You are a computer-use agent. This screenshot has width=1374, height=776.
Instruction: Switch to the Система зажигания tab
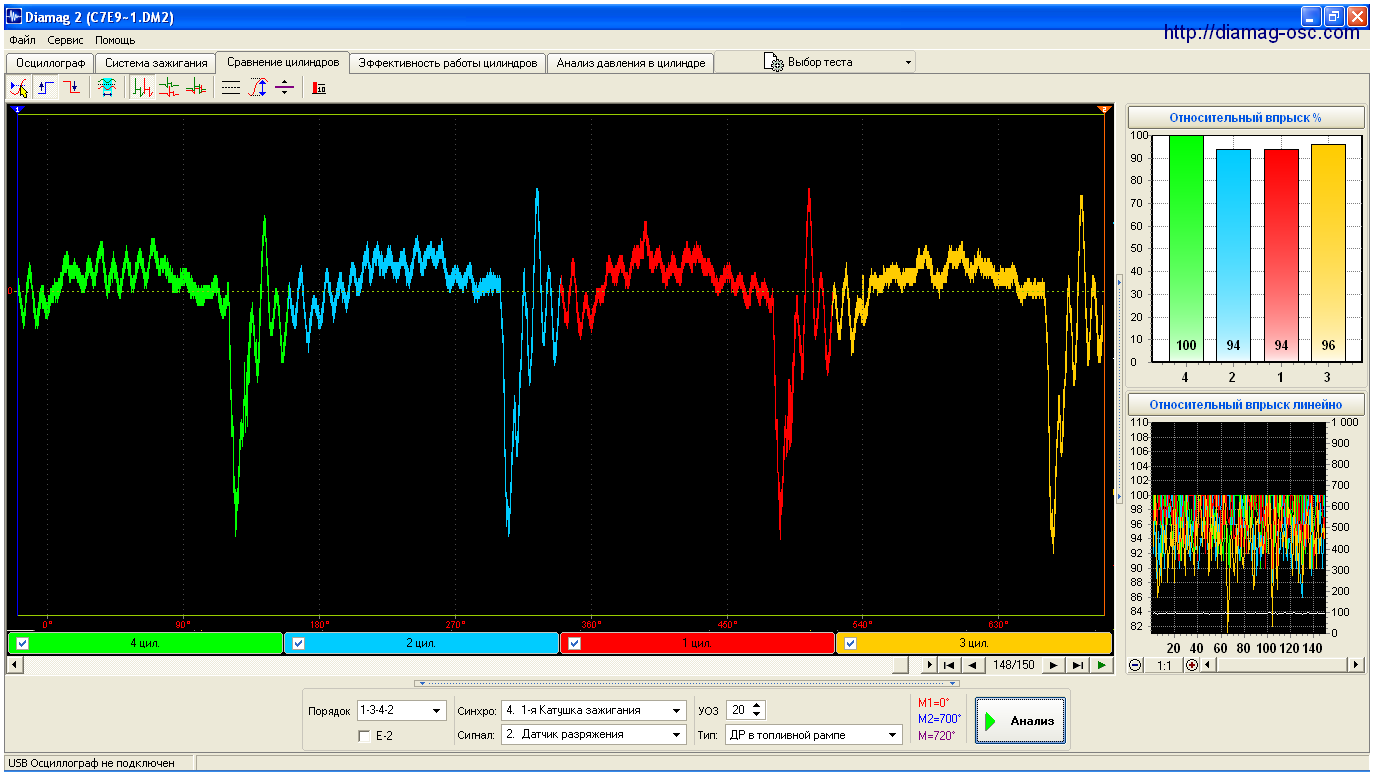(x=156, y=63)
